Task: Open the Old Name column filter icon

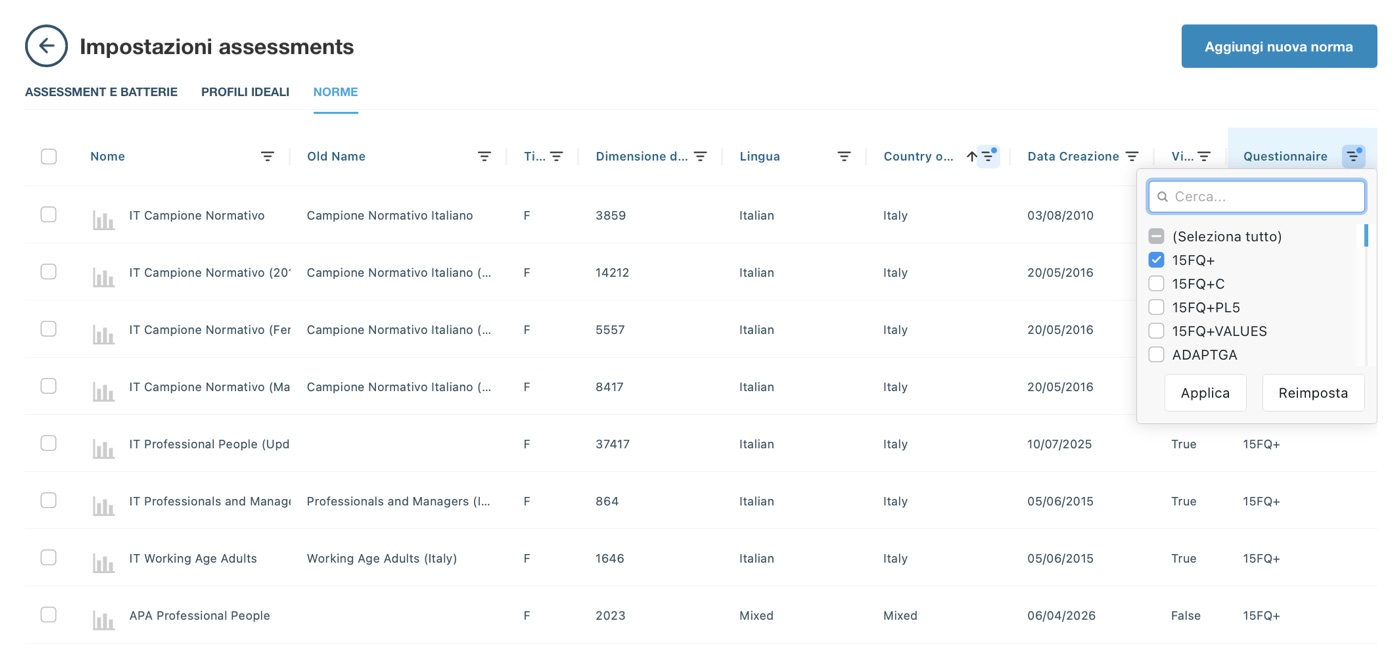Action: click(x=484, y=156)
